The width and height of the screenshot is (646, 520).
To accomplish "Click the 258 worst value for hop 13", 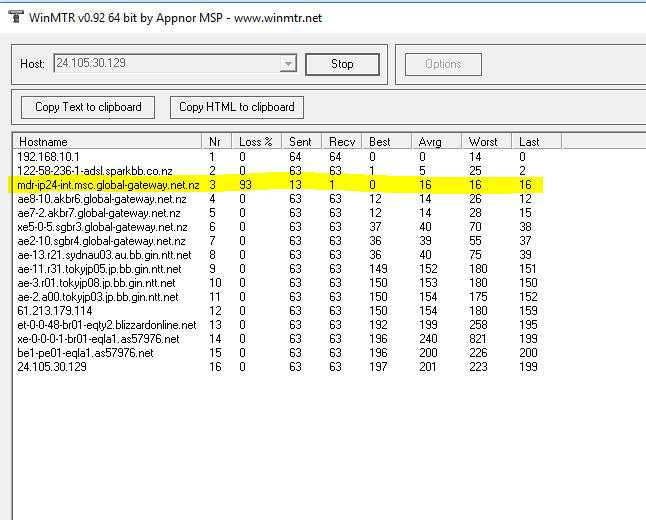I will click(478, 325).
